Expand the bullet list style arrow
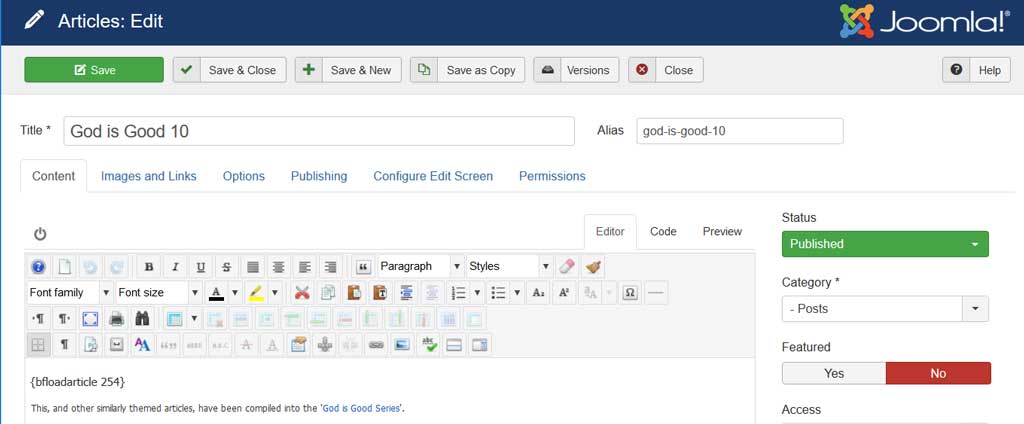Screen dimensions: 1024x424 click(x=517, y=293)
